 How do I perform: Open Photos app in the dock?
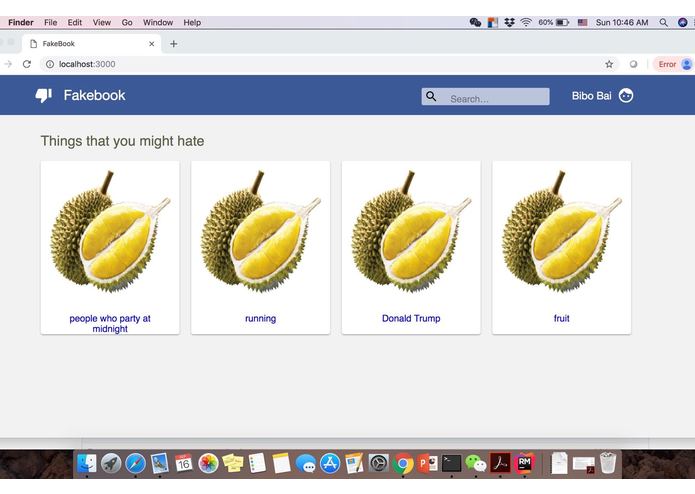pos(208,463)
